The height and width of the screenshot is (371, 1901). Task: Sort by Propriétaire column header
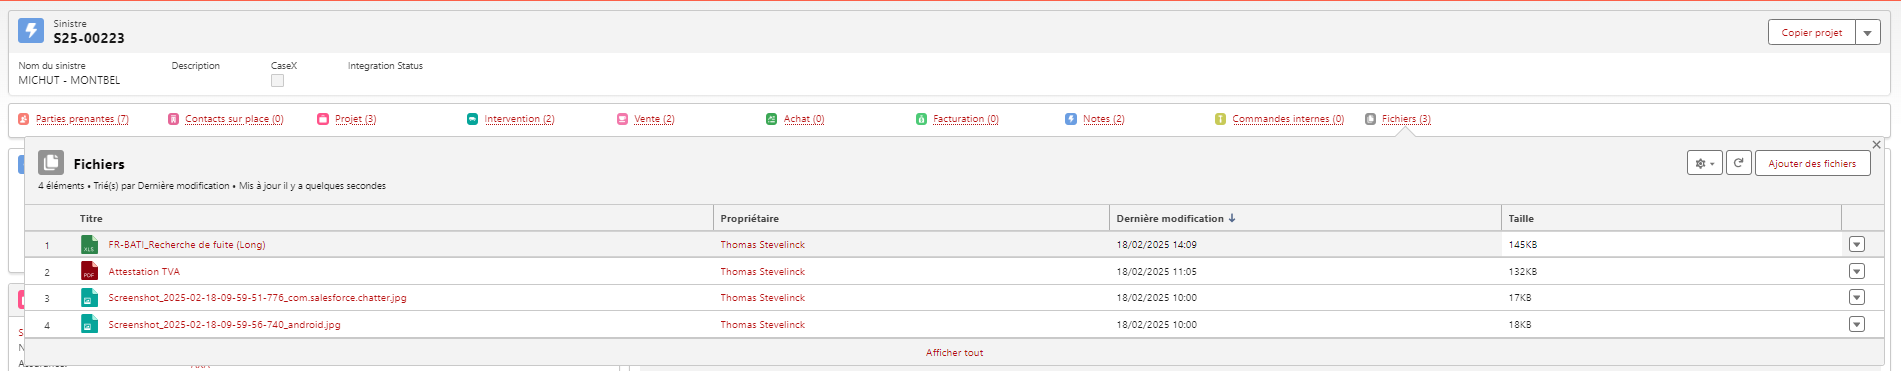click(749, 218)
